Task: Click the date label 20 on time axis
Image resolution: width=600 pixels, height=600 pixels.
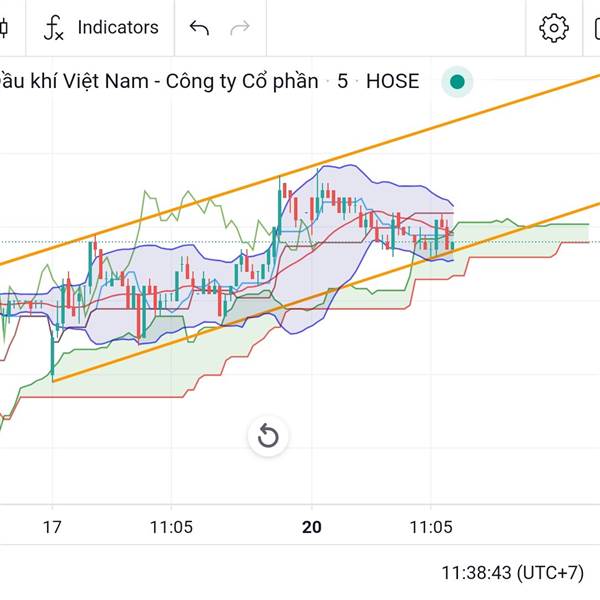Action: click(311, 527)
